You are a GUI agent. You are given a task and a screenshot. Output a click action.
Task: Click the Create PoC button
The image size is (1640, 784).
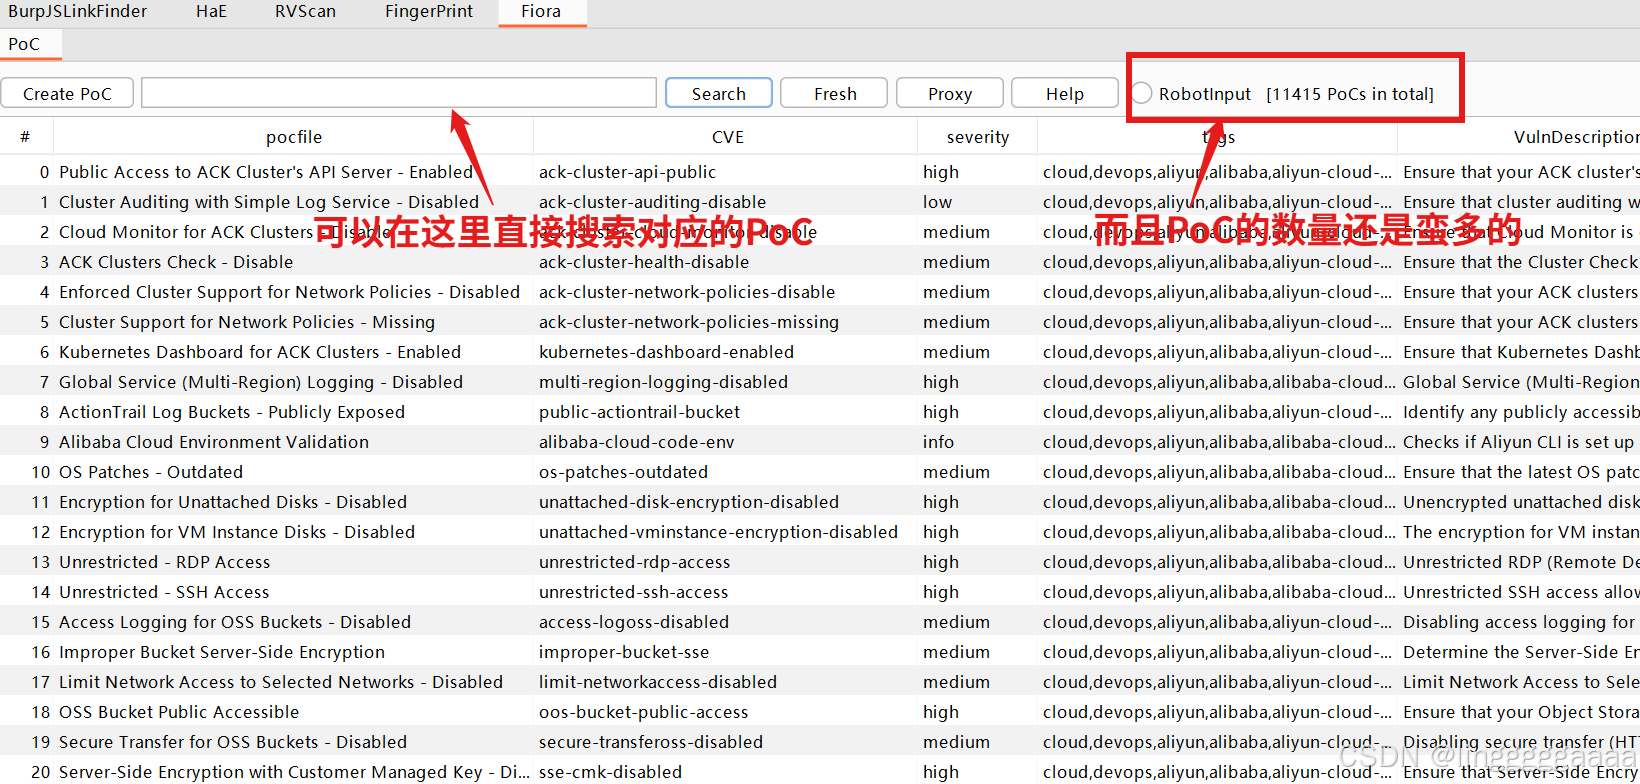click(68, 93)
